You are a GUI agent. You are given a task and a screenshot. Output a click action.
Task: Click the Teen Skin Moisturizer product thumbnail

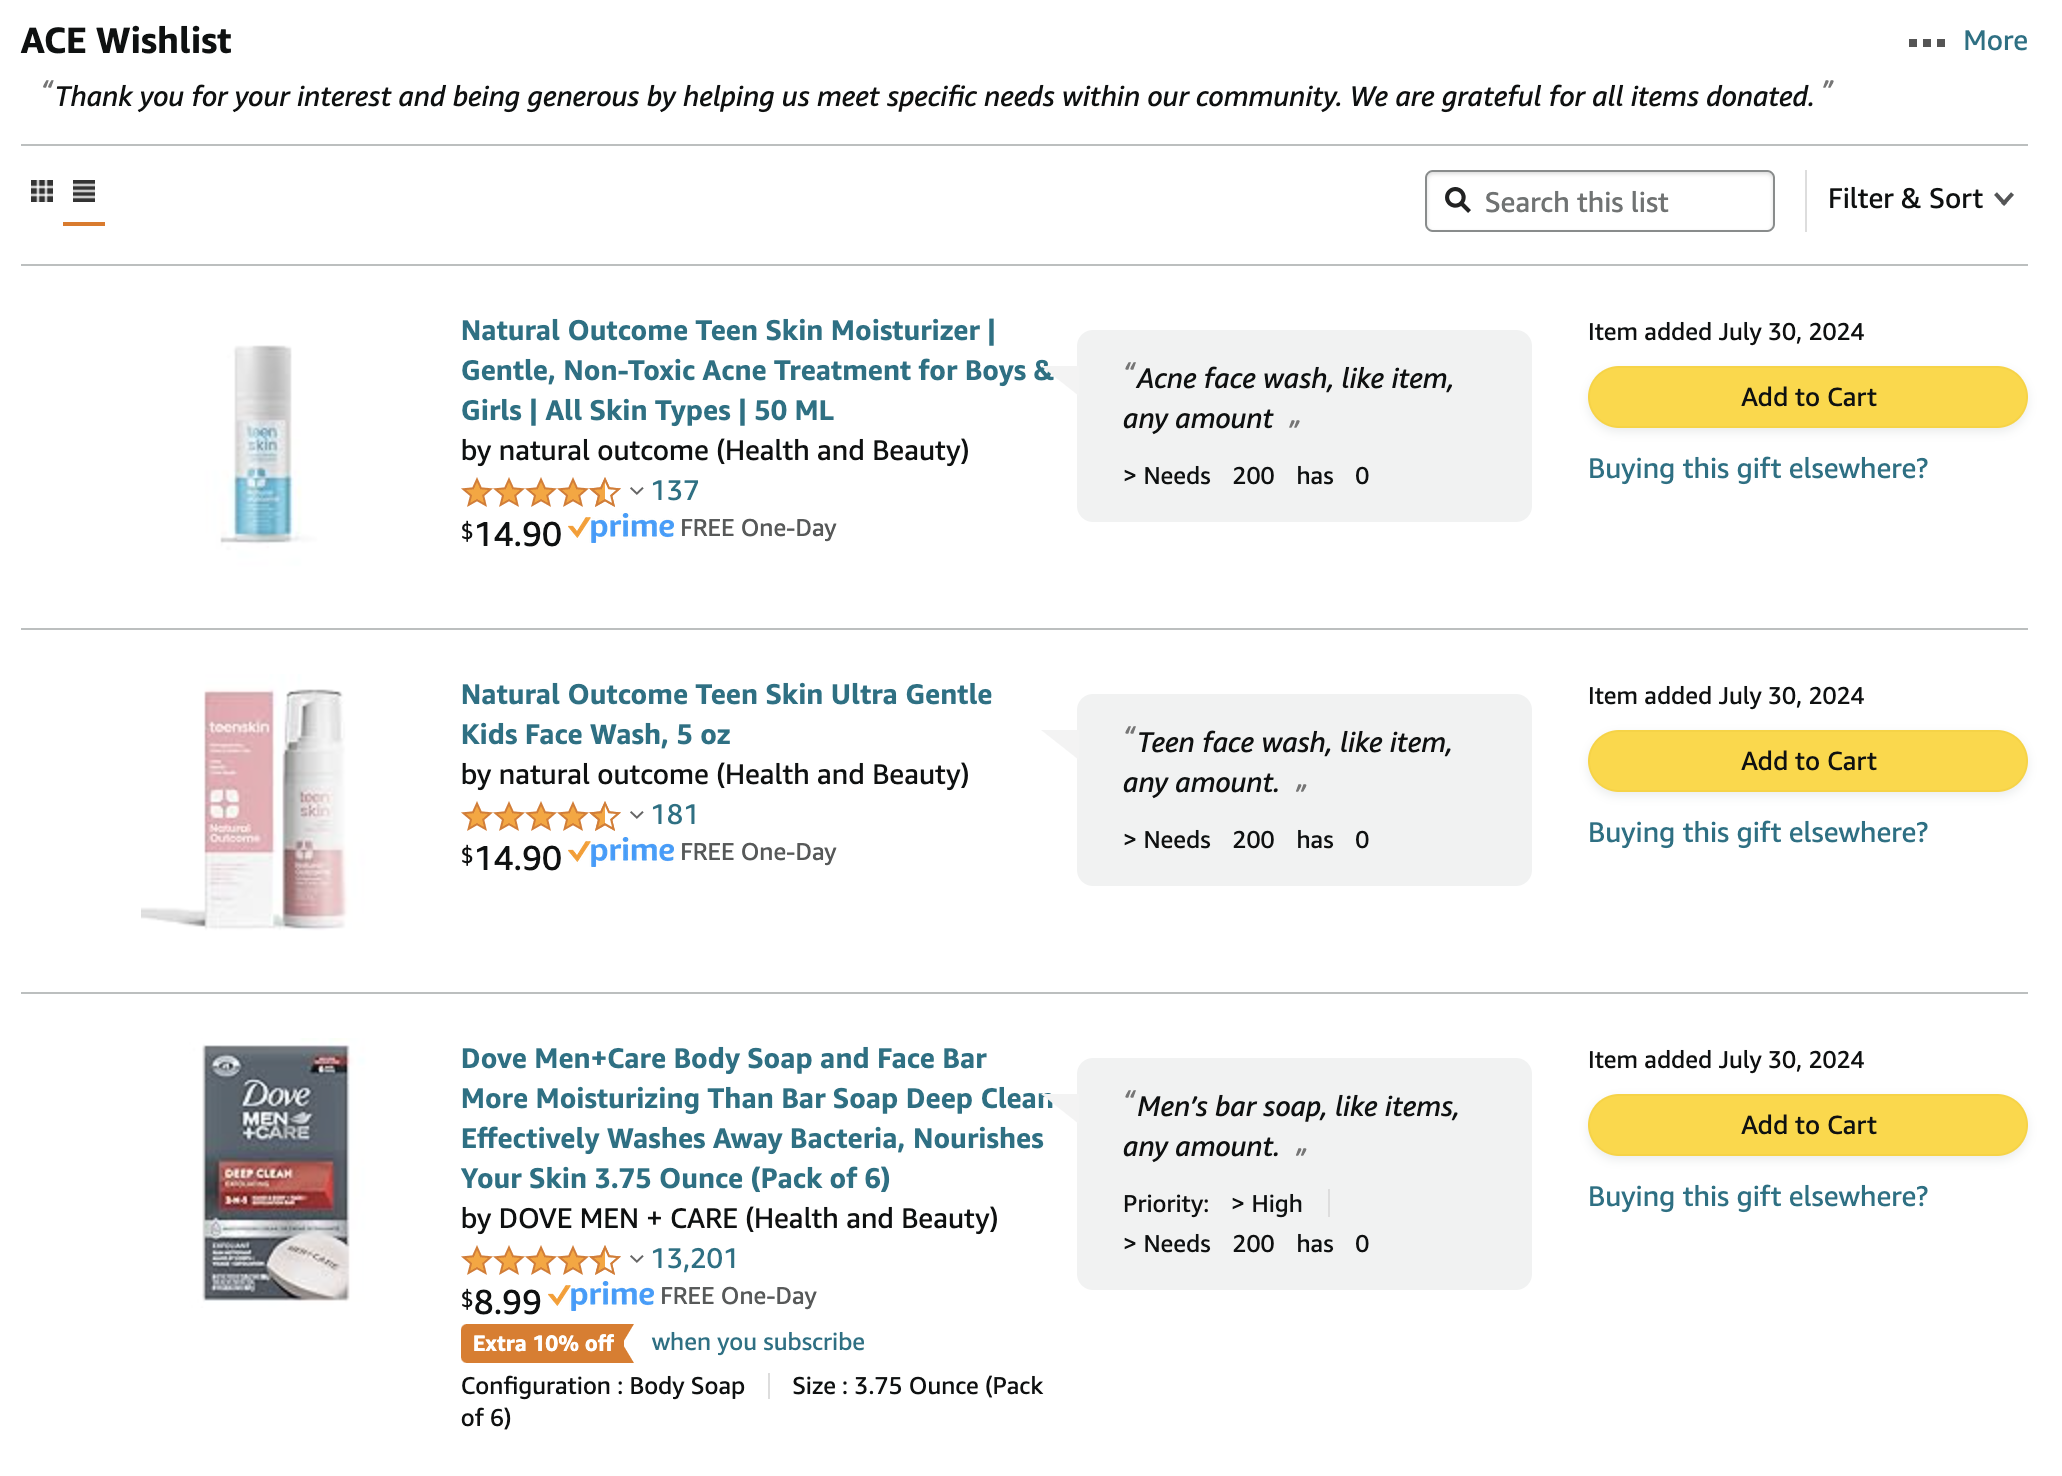pyautogui.click(x=262, y=445)
